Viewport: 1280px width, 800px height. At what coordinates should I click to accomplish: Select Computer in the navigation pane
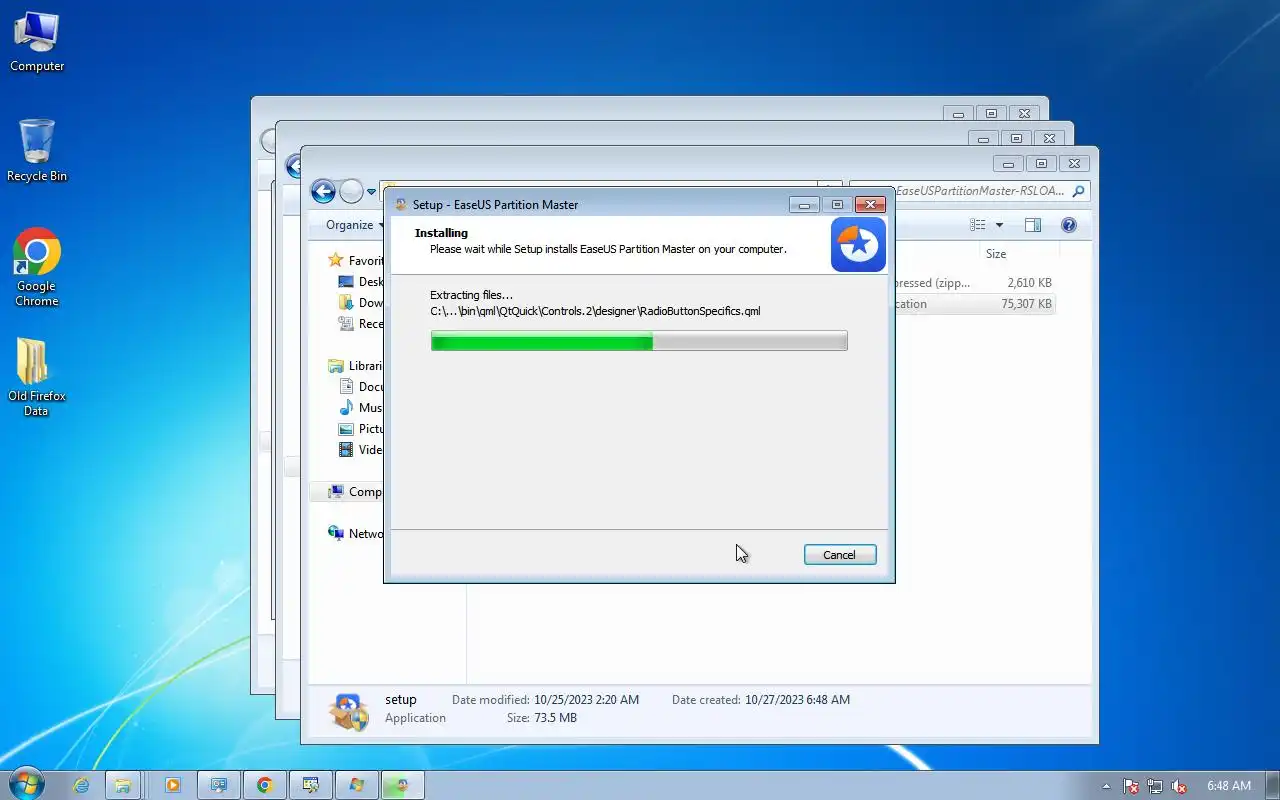click(357, 492)
